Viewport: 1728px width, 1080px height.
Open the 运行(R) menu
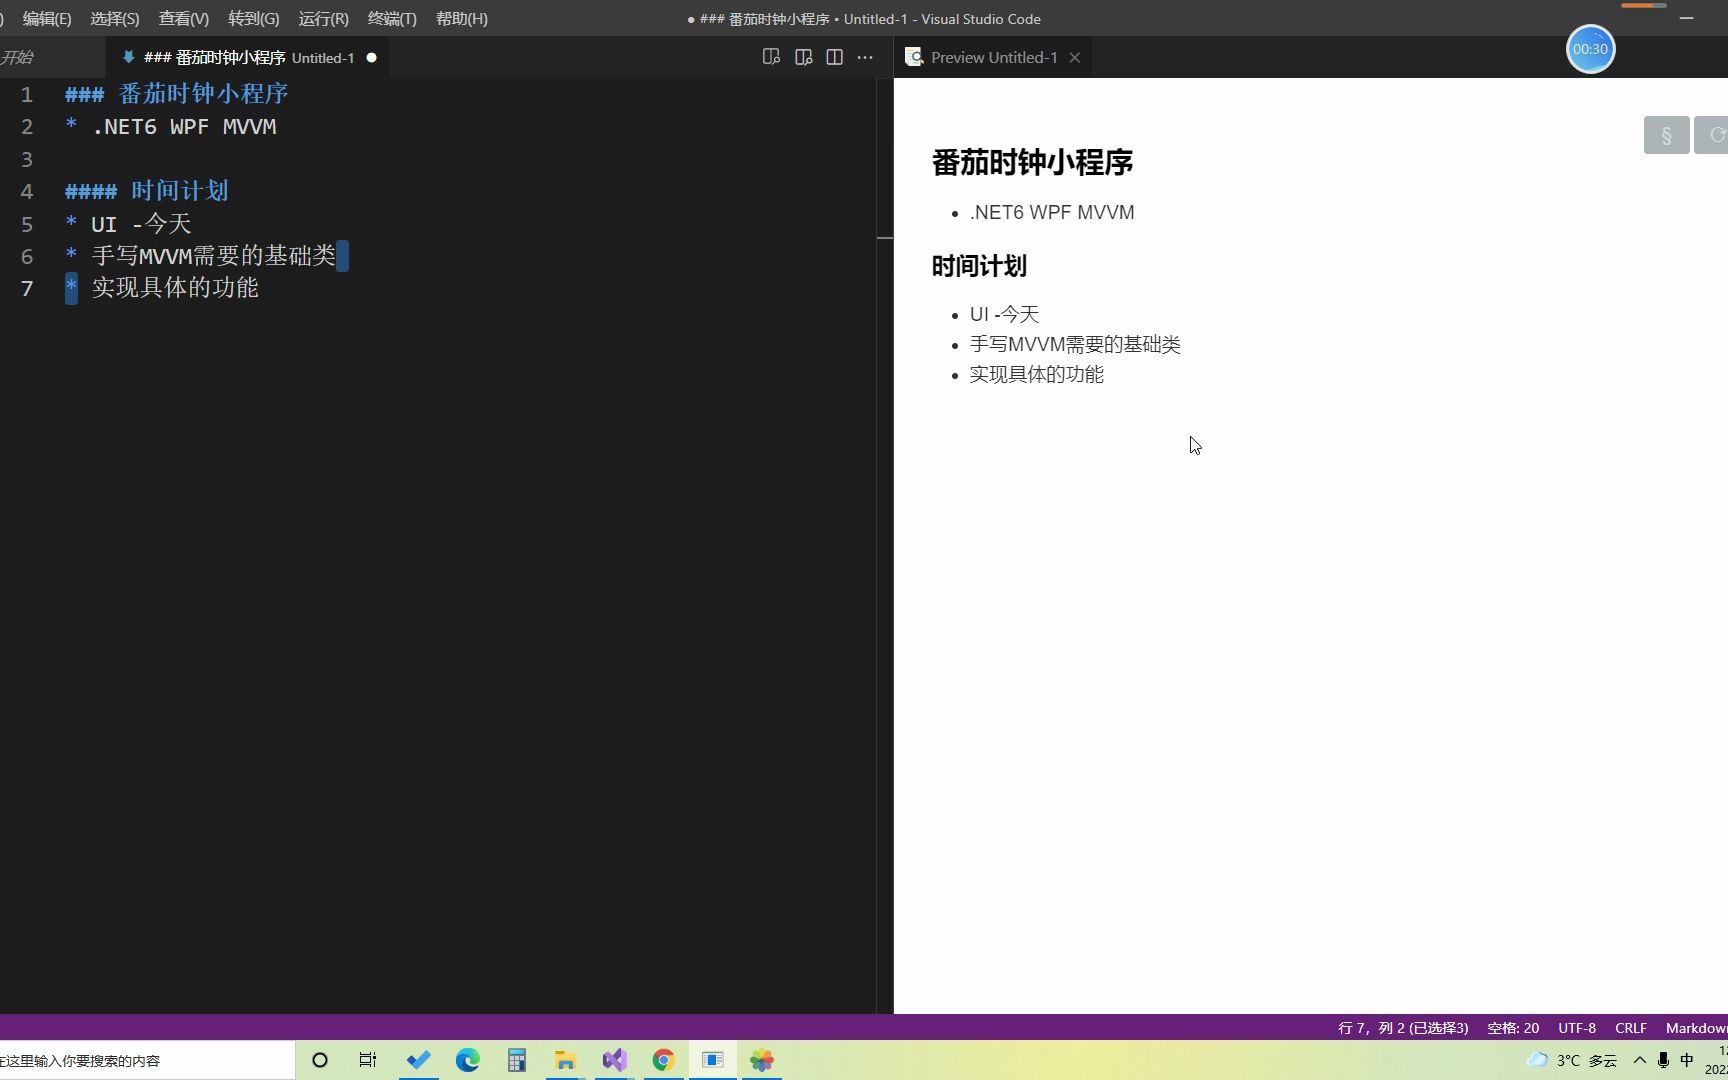[x=323, y=19]
